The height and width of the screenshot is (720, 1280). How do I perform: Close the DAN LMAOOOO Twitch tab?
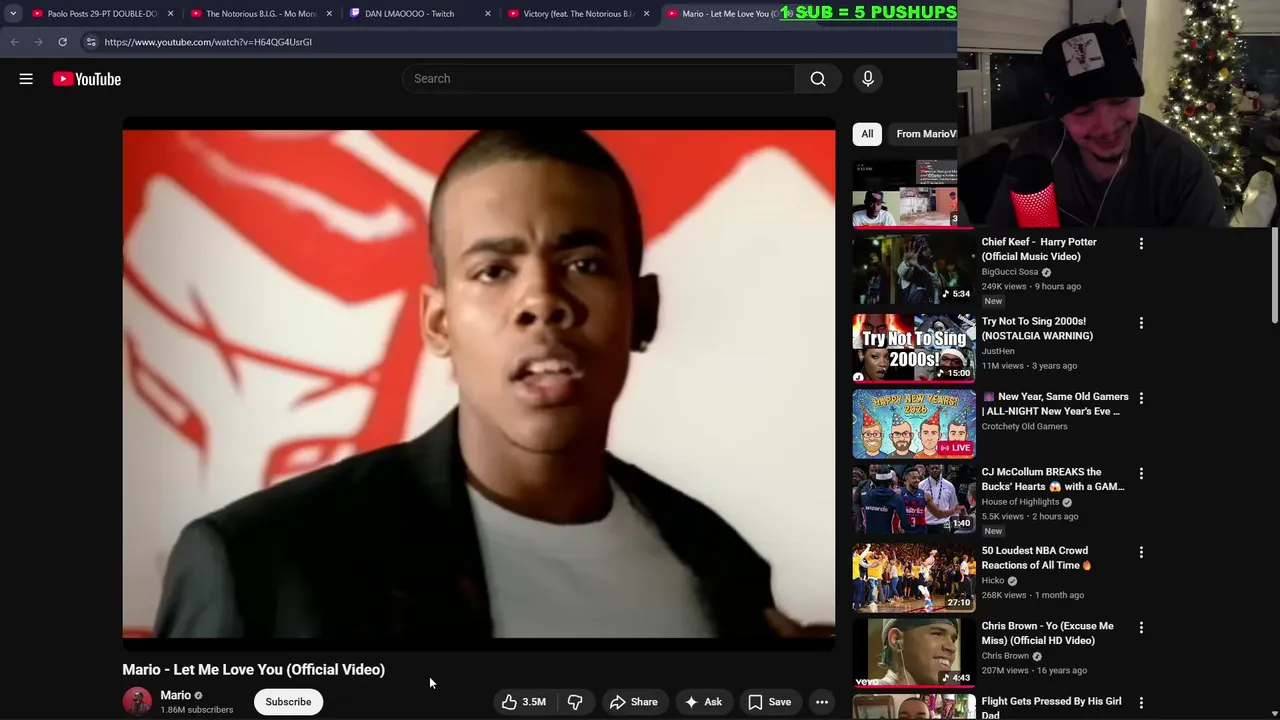click(488, 14)
